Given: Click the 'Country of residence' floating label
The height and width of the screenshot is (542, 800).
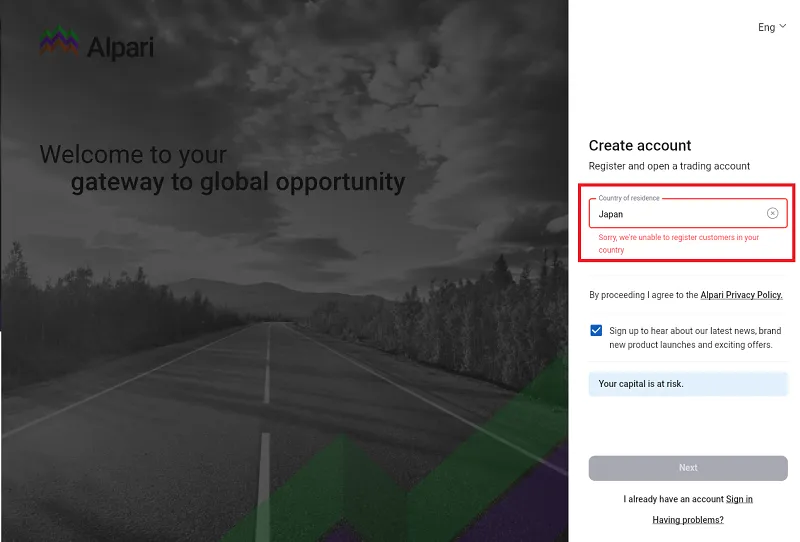Looking at the screenshot, I should pos(629,198).
